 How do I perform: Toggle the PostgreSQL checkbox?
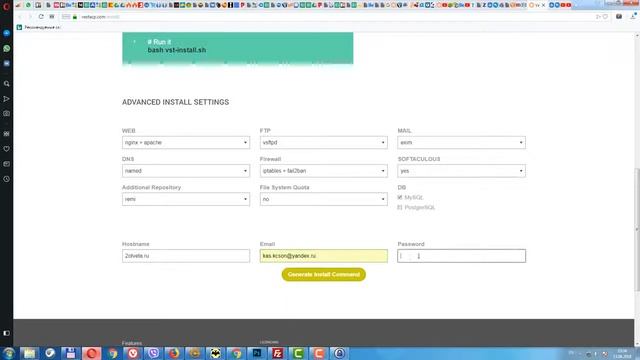pyautogui.click(x=400, y=207)
